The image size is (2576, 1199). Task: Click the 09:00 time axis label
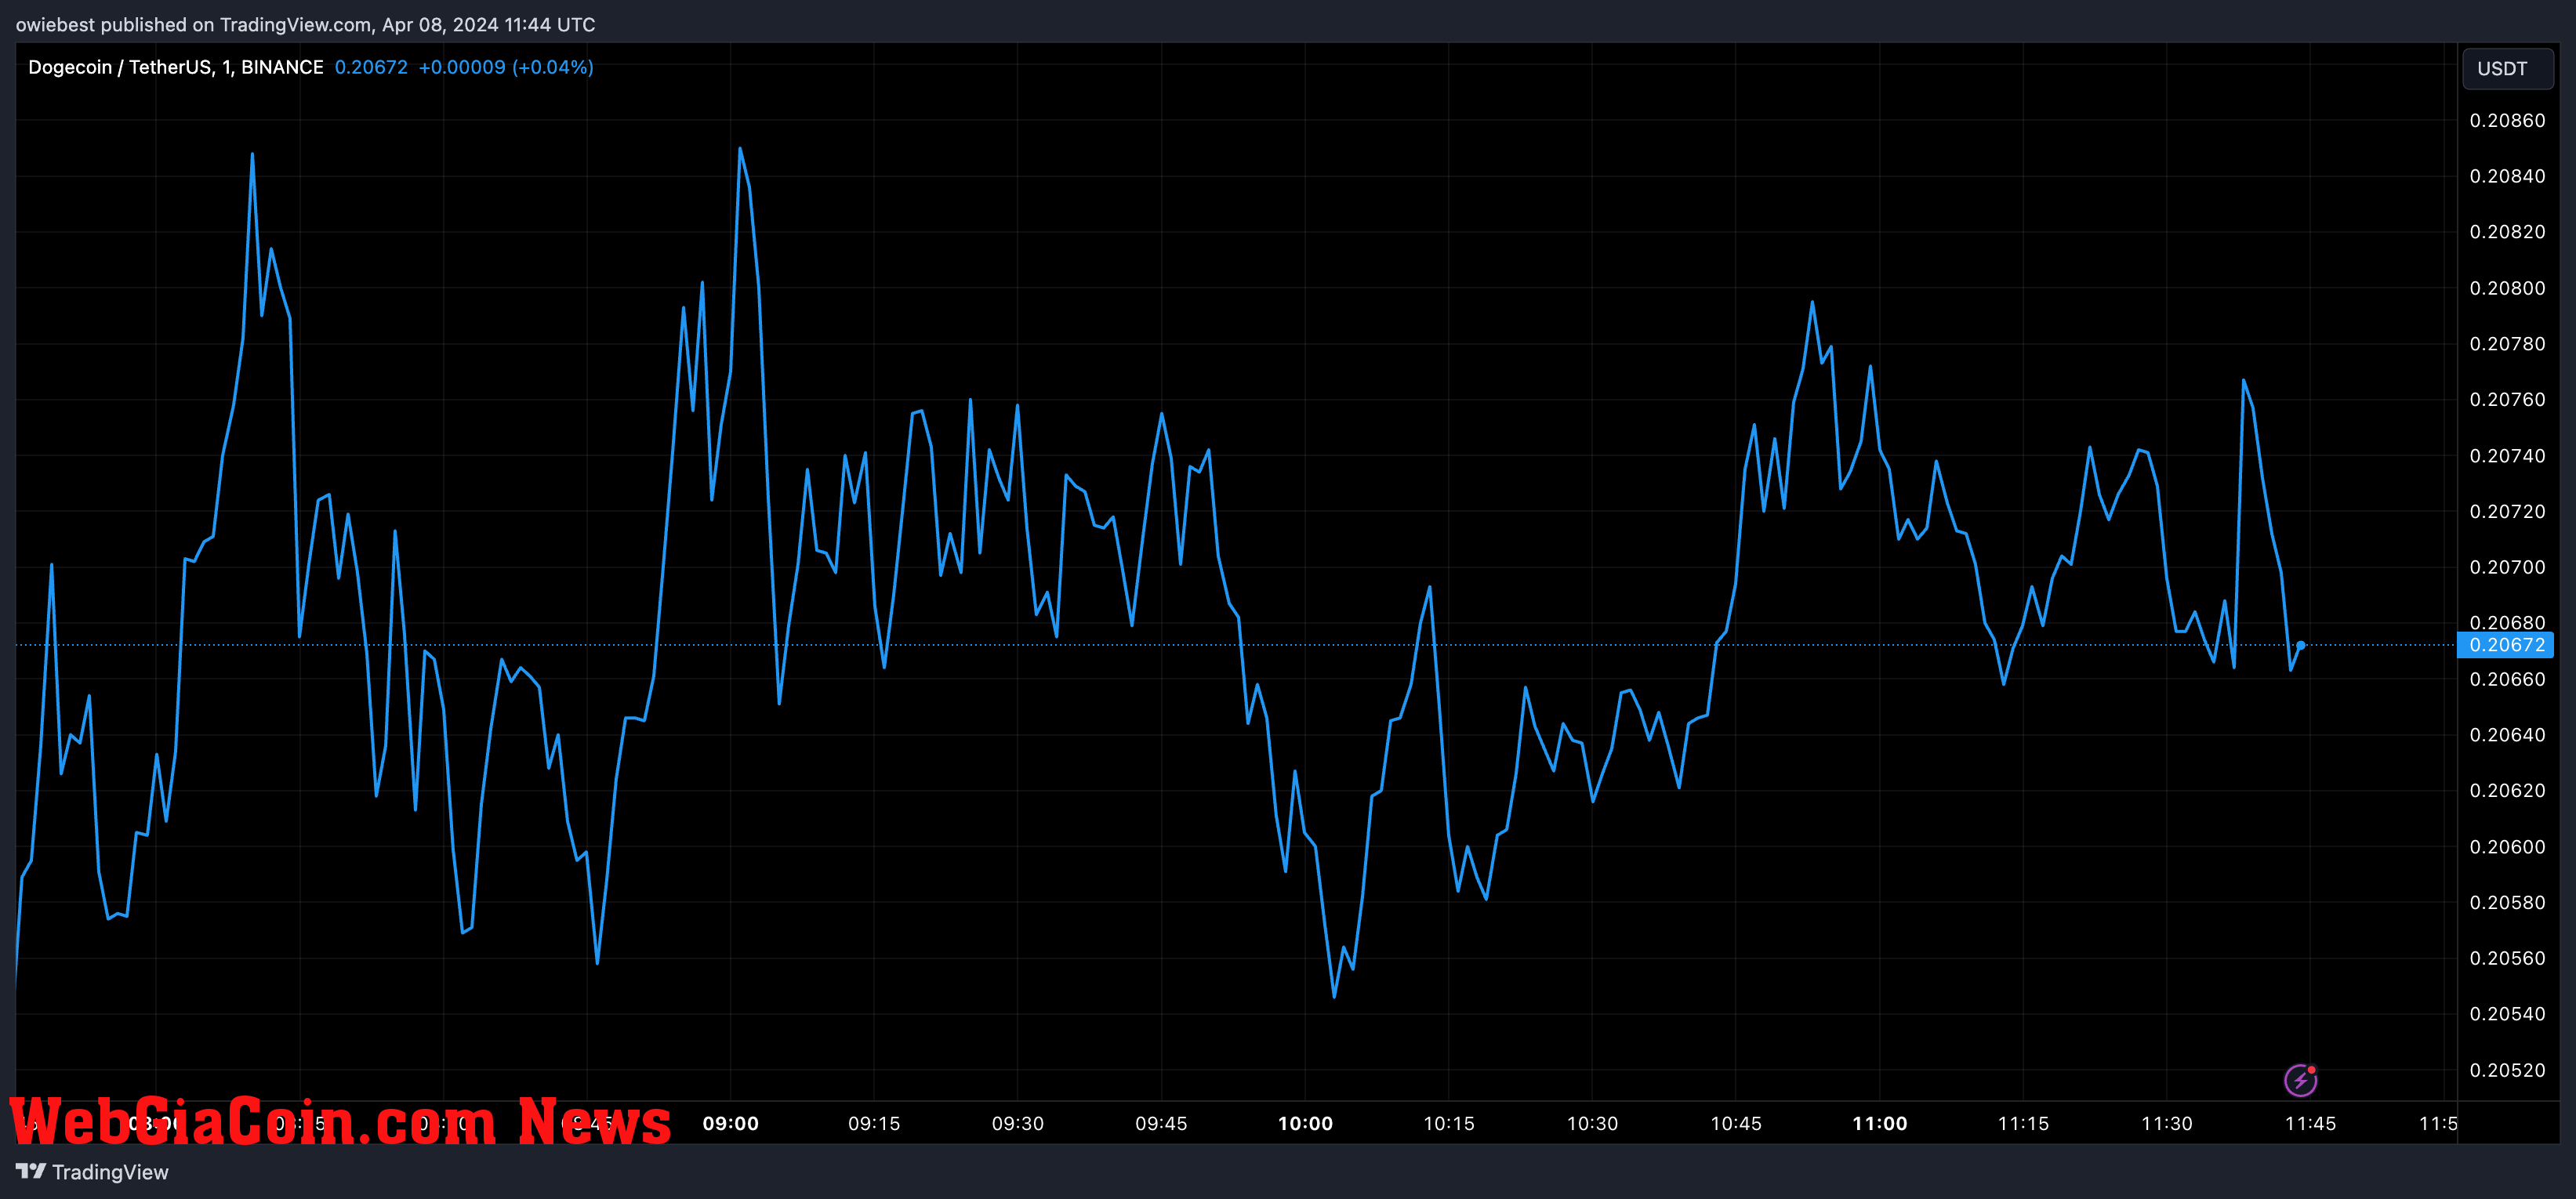pos(730,1124)
